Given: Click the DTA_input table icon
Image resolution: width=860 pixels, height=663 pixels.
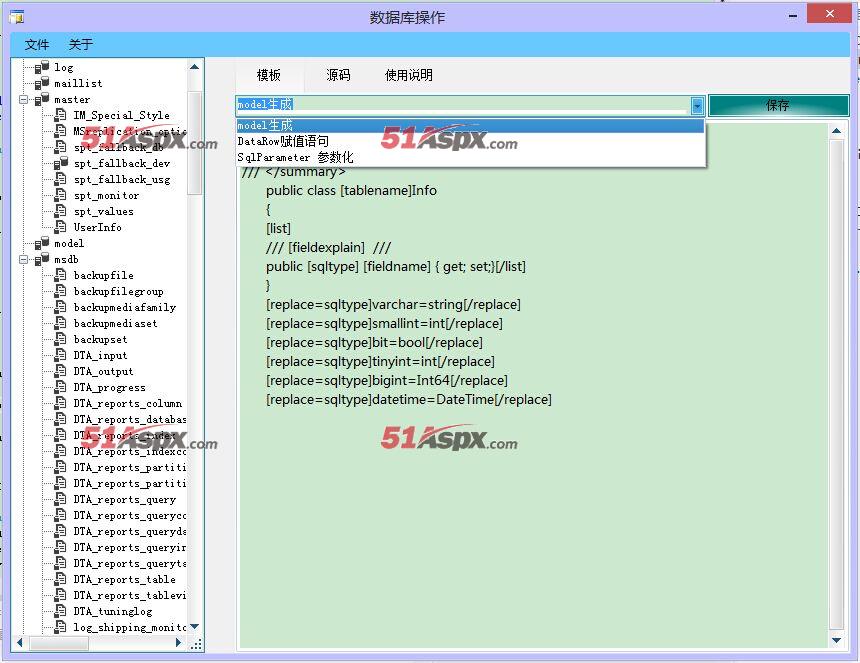Looking at the screenshot, I should tap(61, 355).
